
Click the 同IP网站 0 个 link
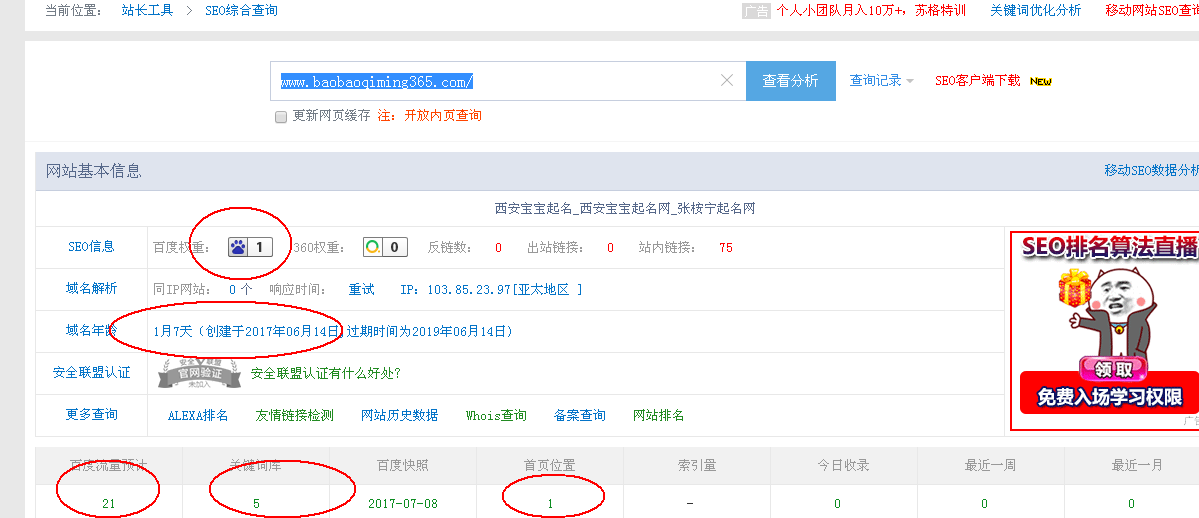pos(240,290)
